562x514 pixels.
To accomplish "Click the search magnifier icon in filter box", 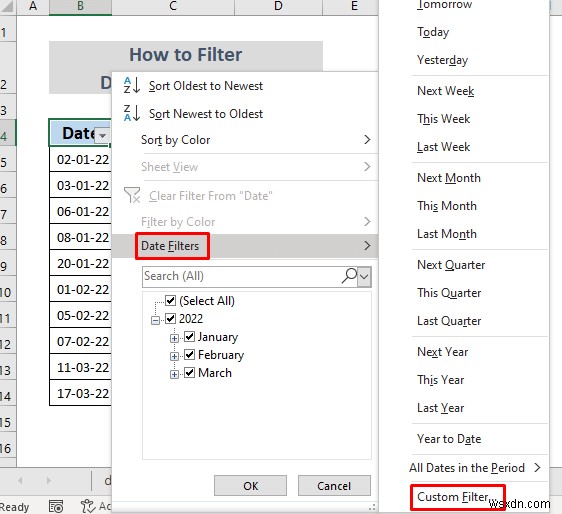I will (x=349, y=276).
